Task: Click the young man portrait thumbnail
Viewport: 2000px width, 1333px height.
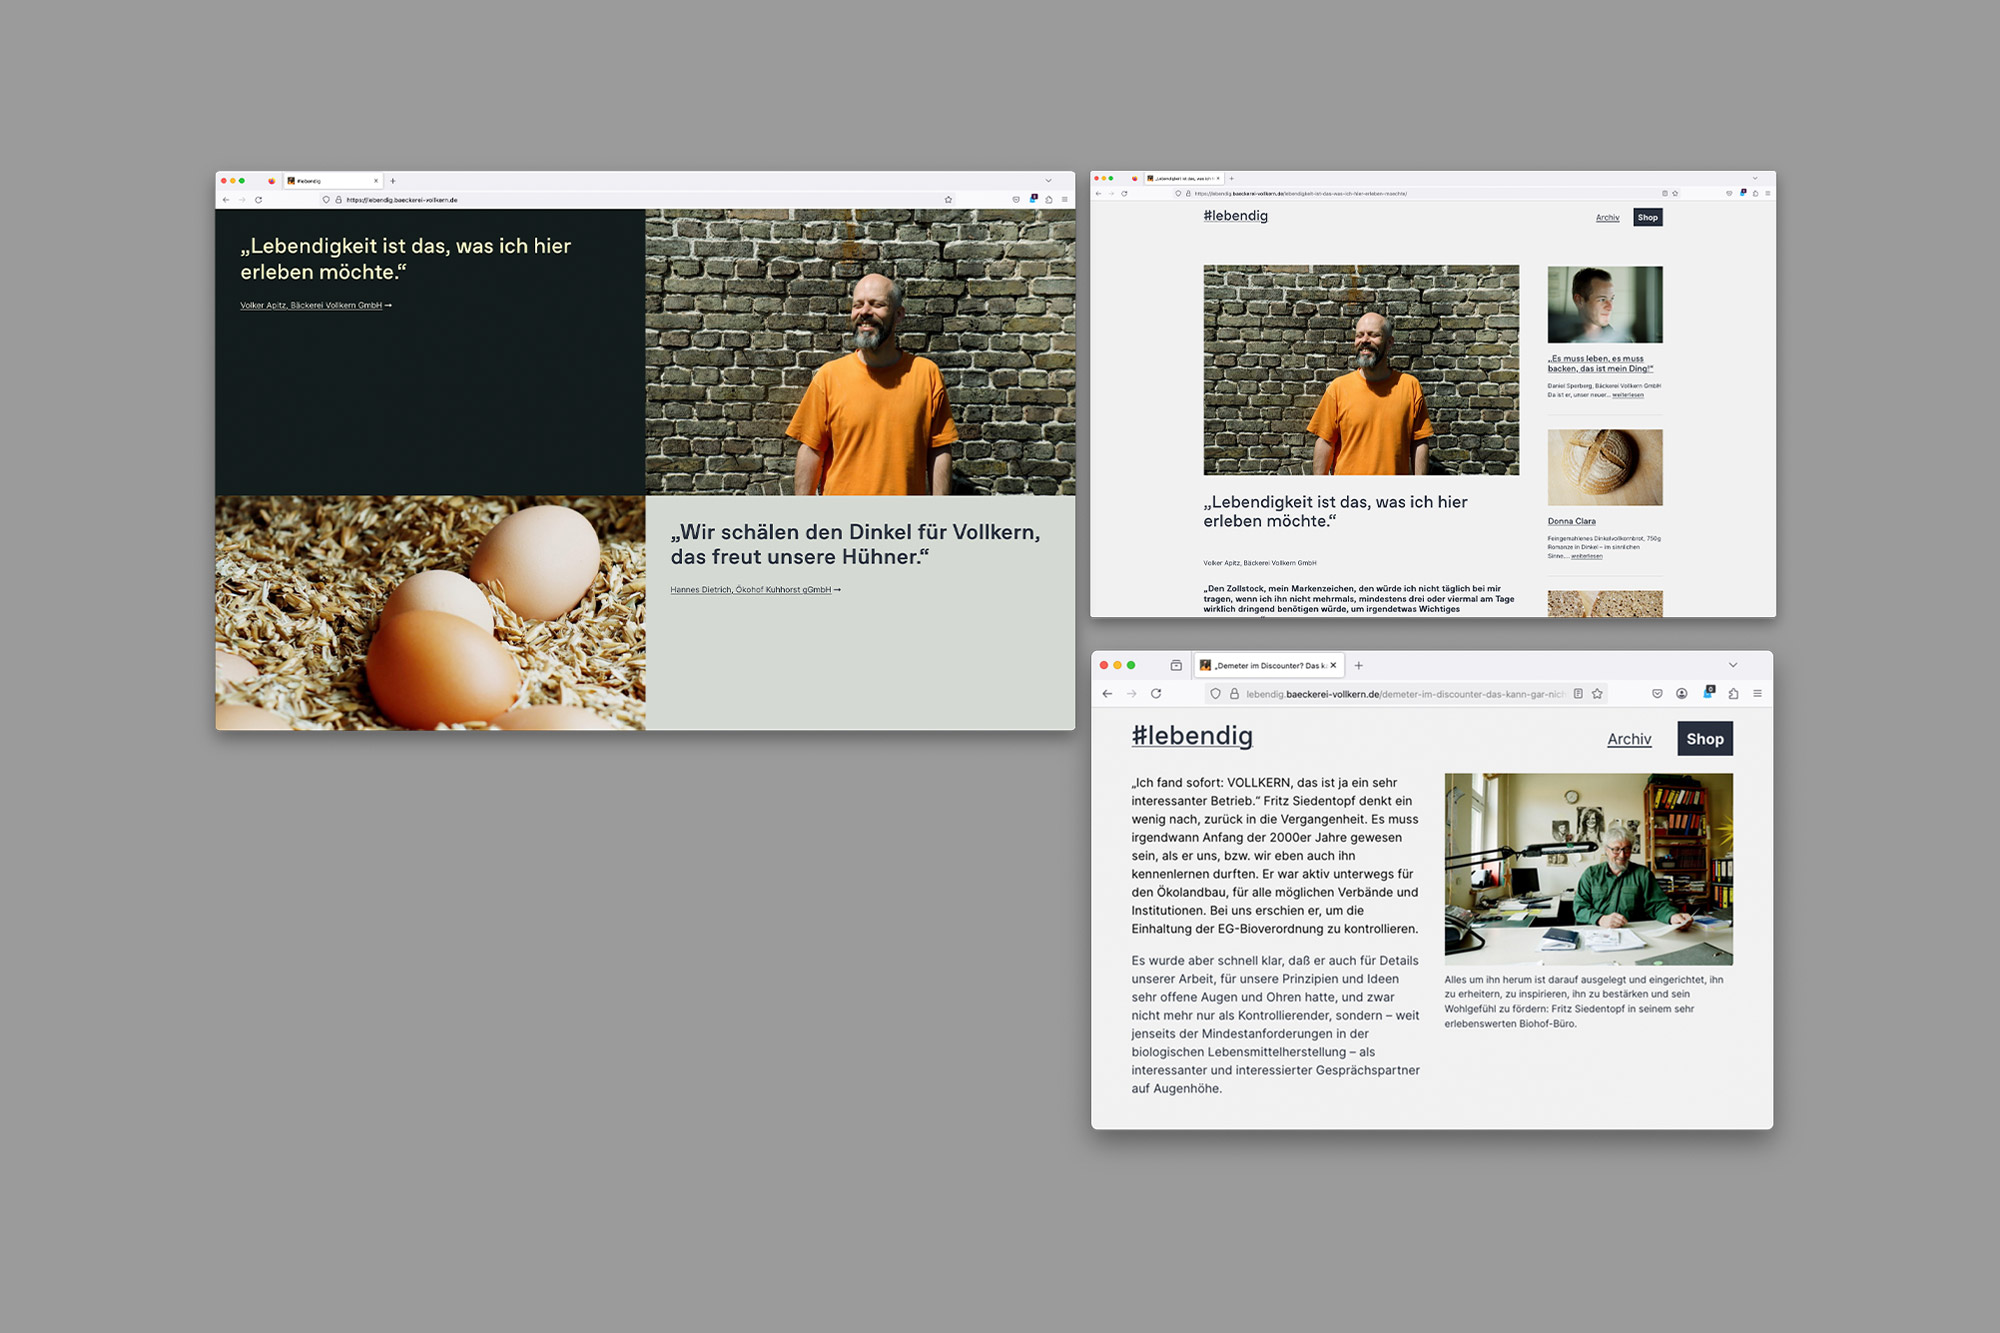Action: coord(1605,304)
